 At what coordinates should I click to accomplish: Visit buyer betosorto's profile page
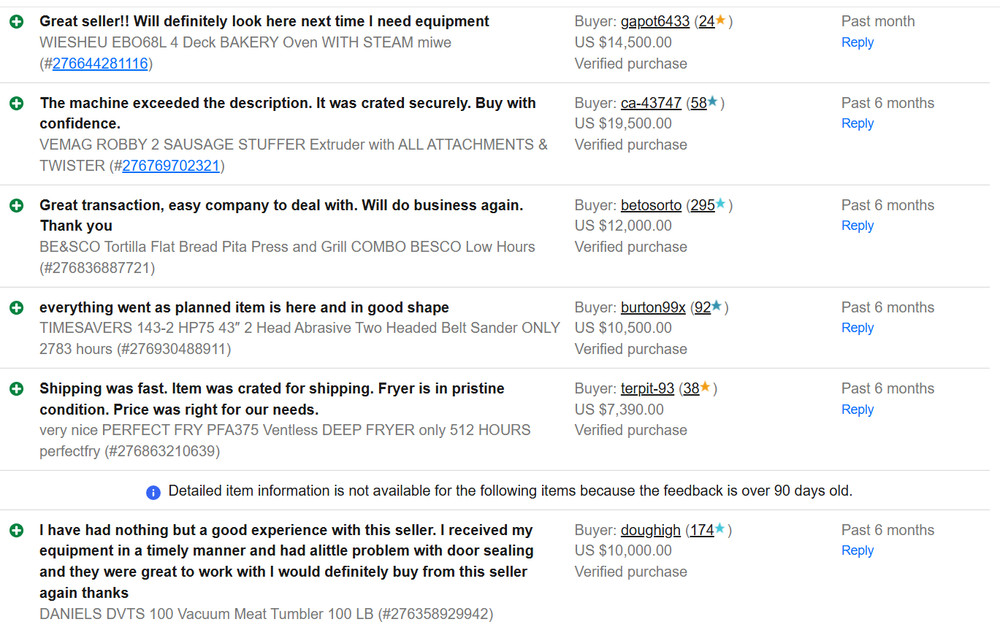[651, 205]
